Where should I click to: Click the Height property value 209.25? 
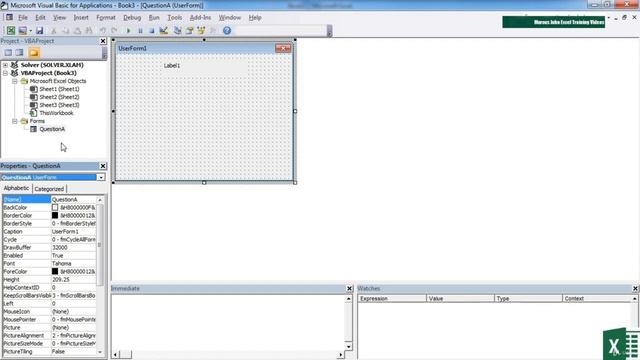pos(73,280)
